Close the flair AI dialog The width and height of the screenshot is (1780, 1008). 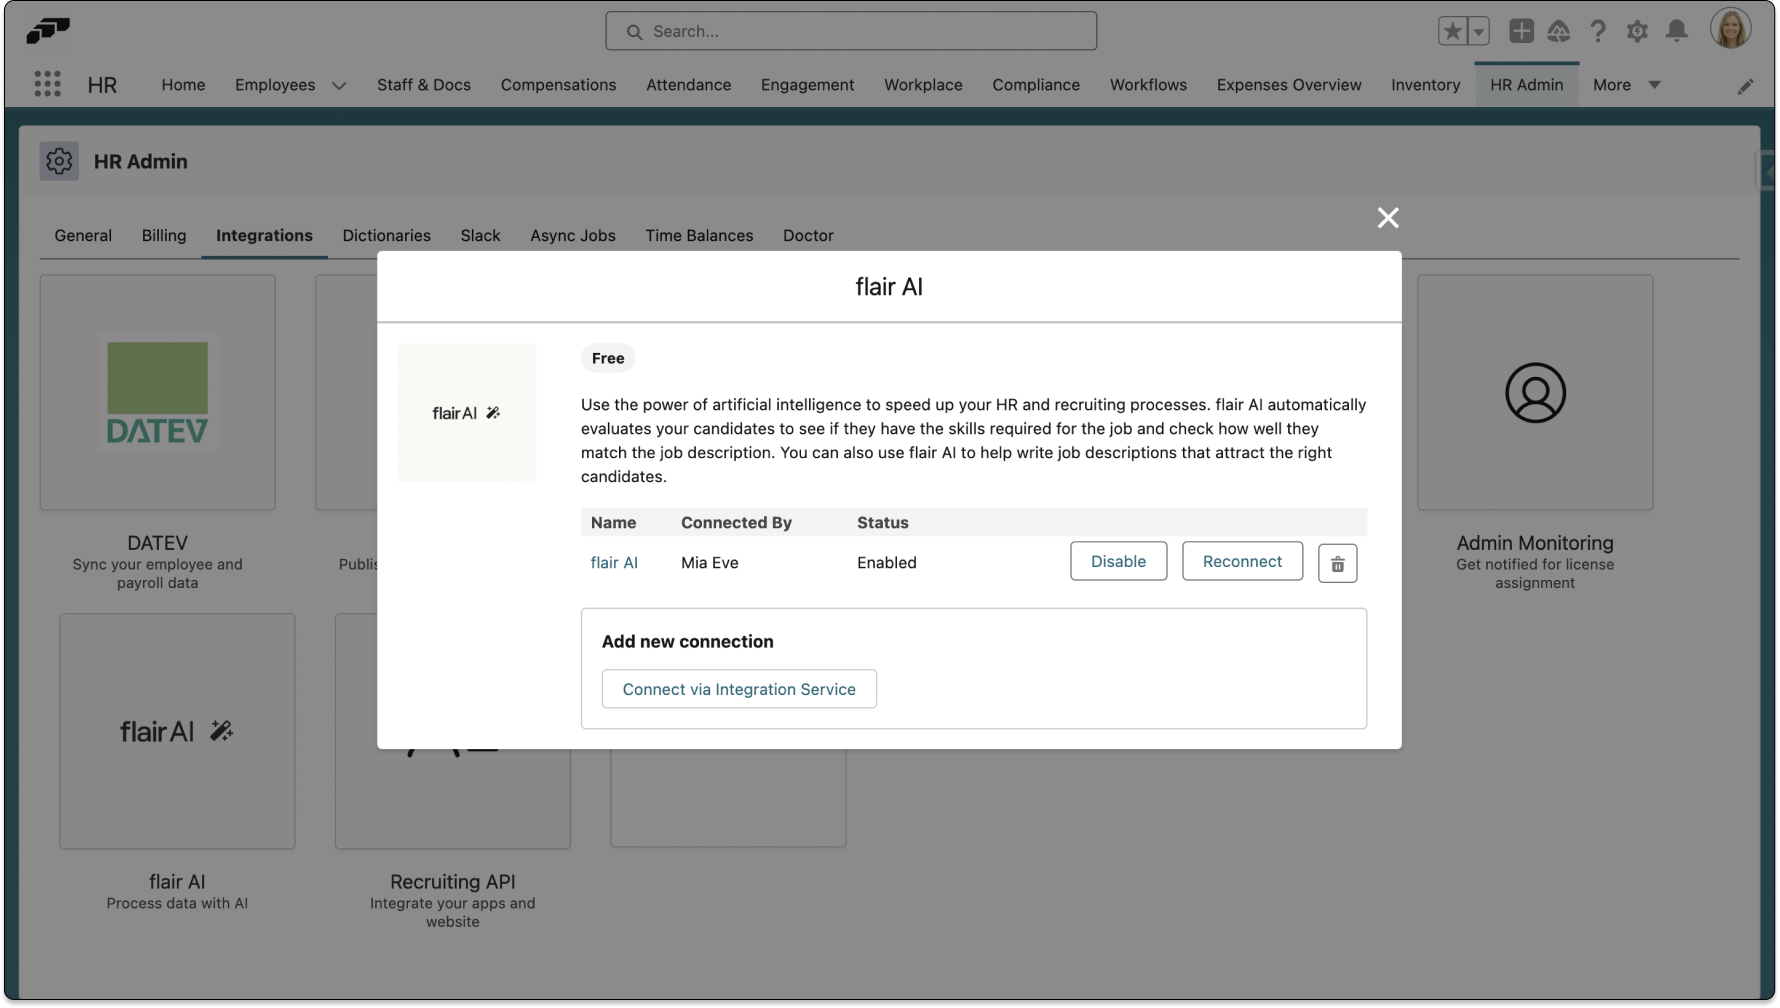(x=1387, y=218)
